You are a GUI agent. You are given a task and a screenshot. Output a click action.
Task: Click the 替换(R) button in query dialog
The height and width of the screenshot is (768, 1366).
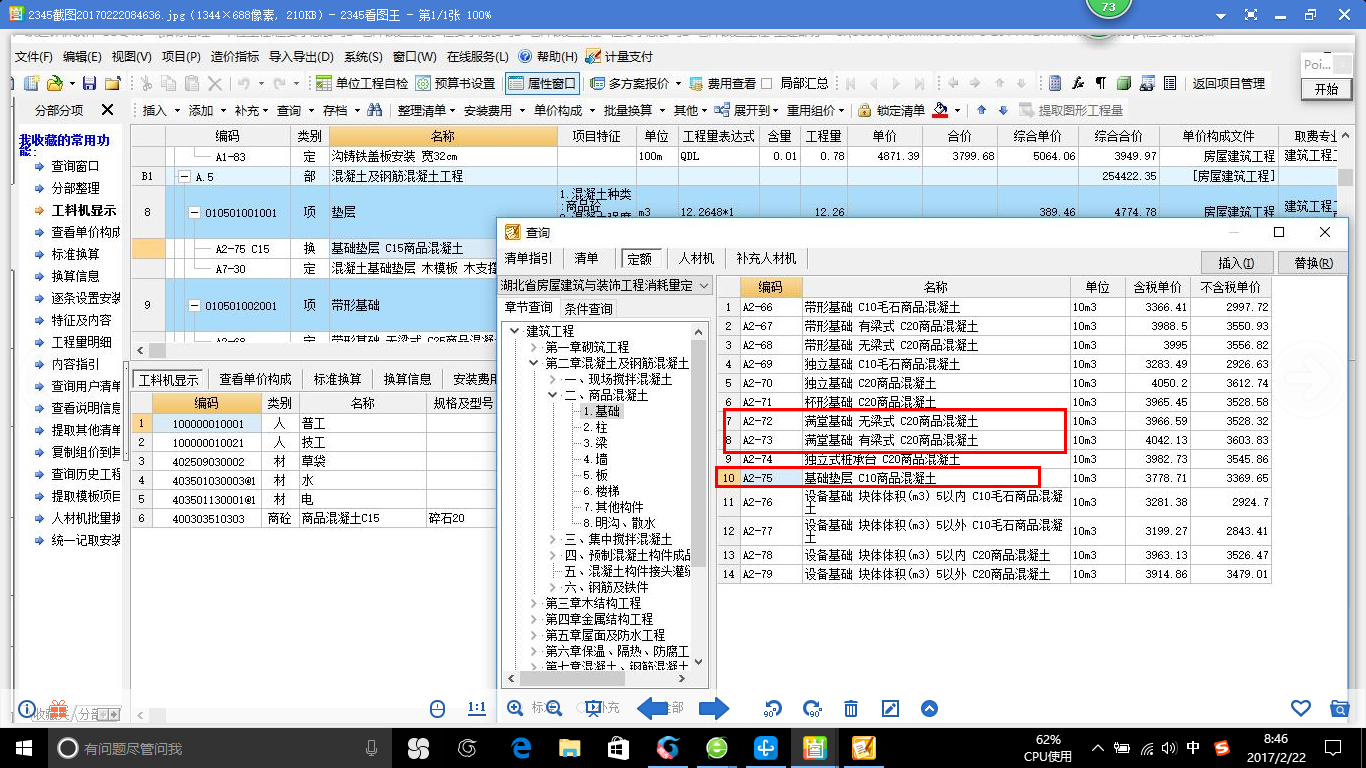point(1312,263)
